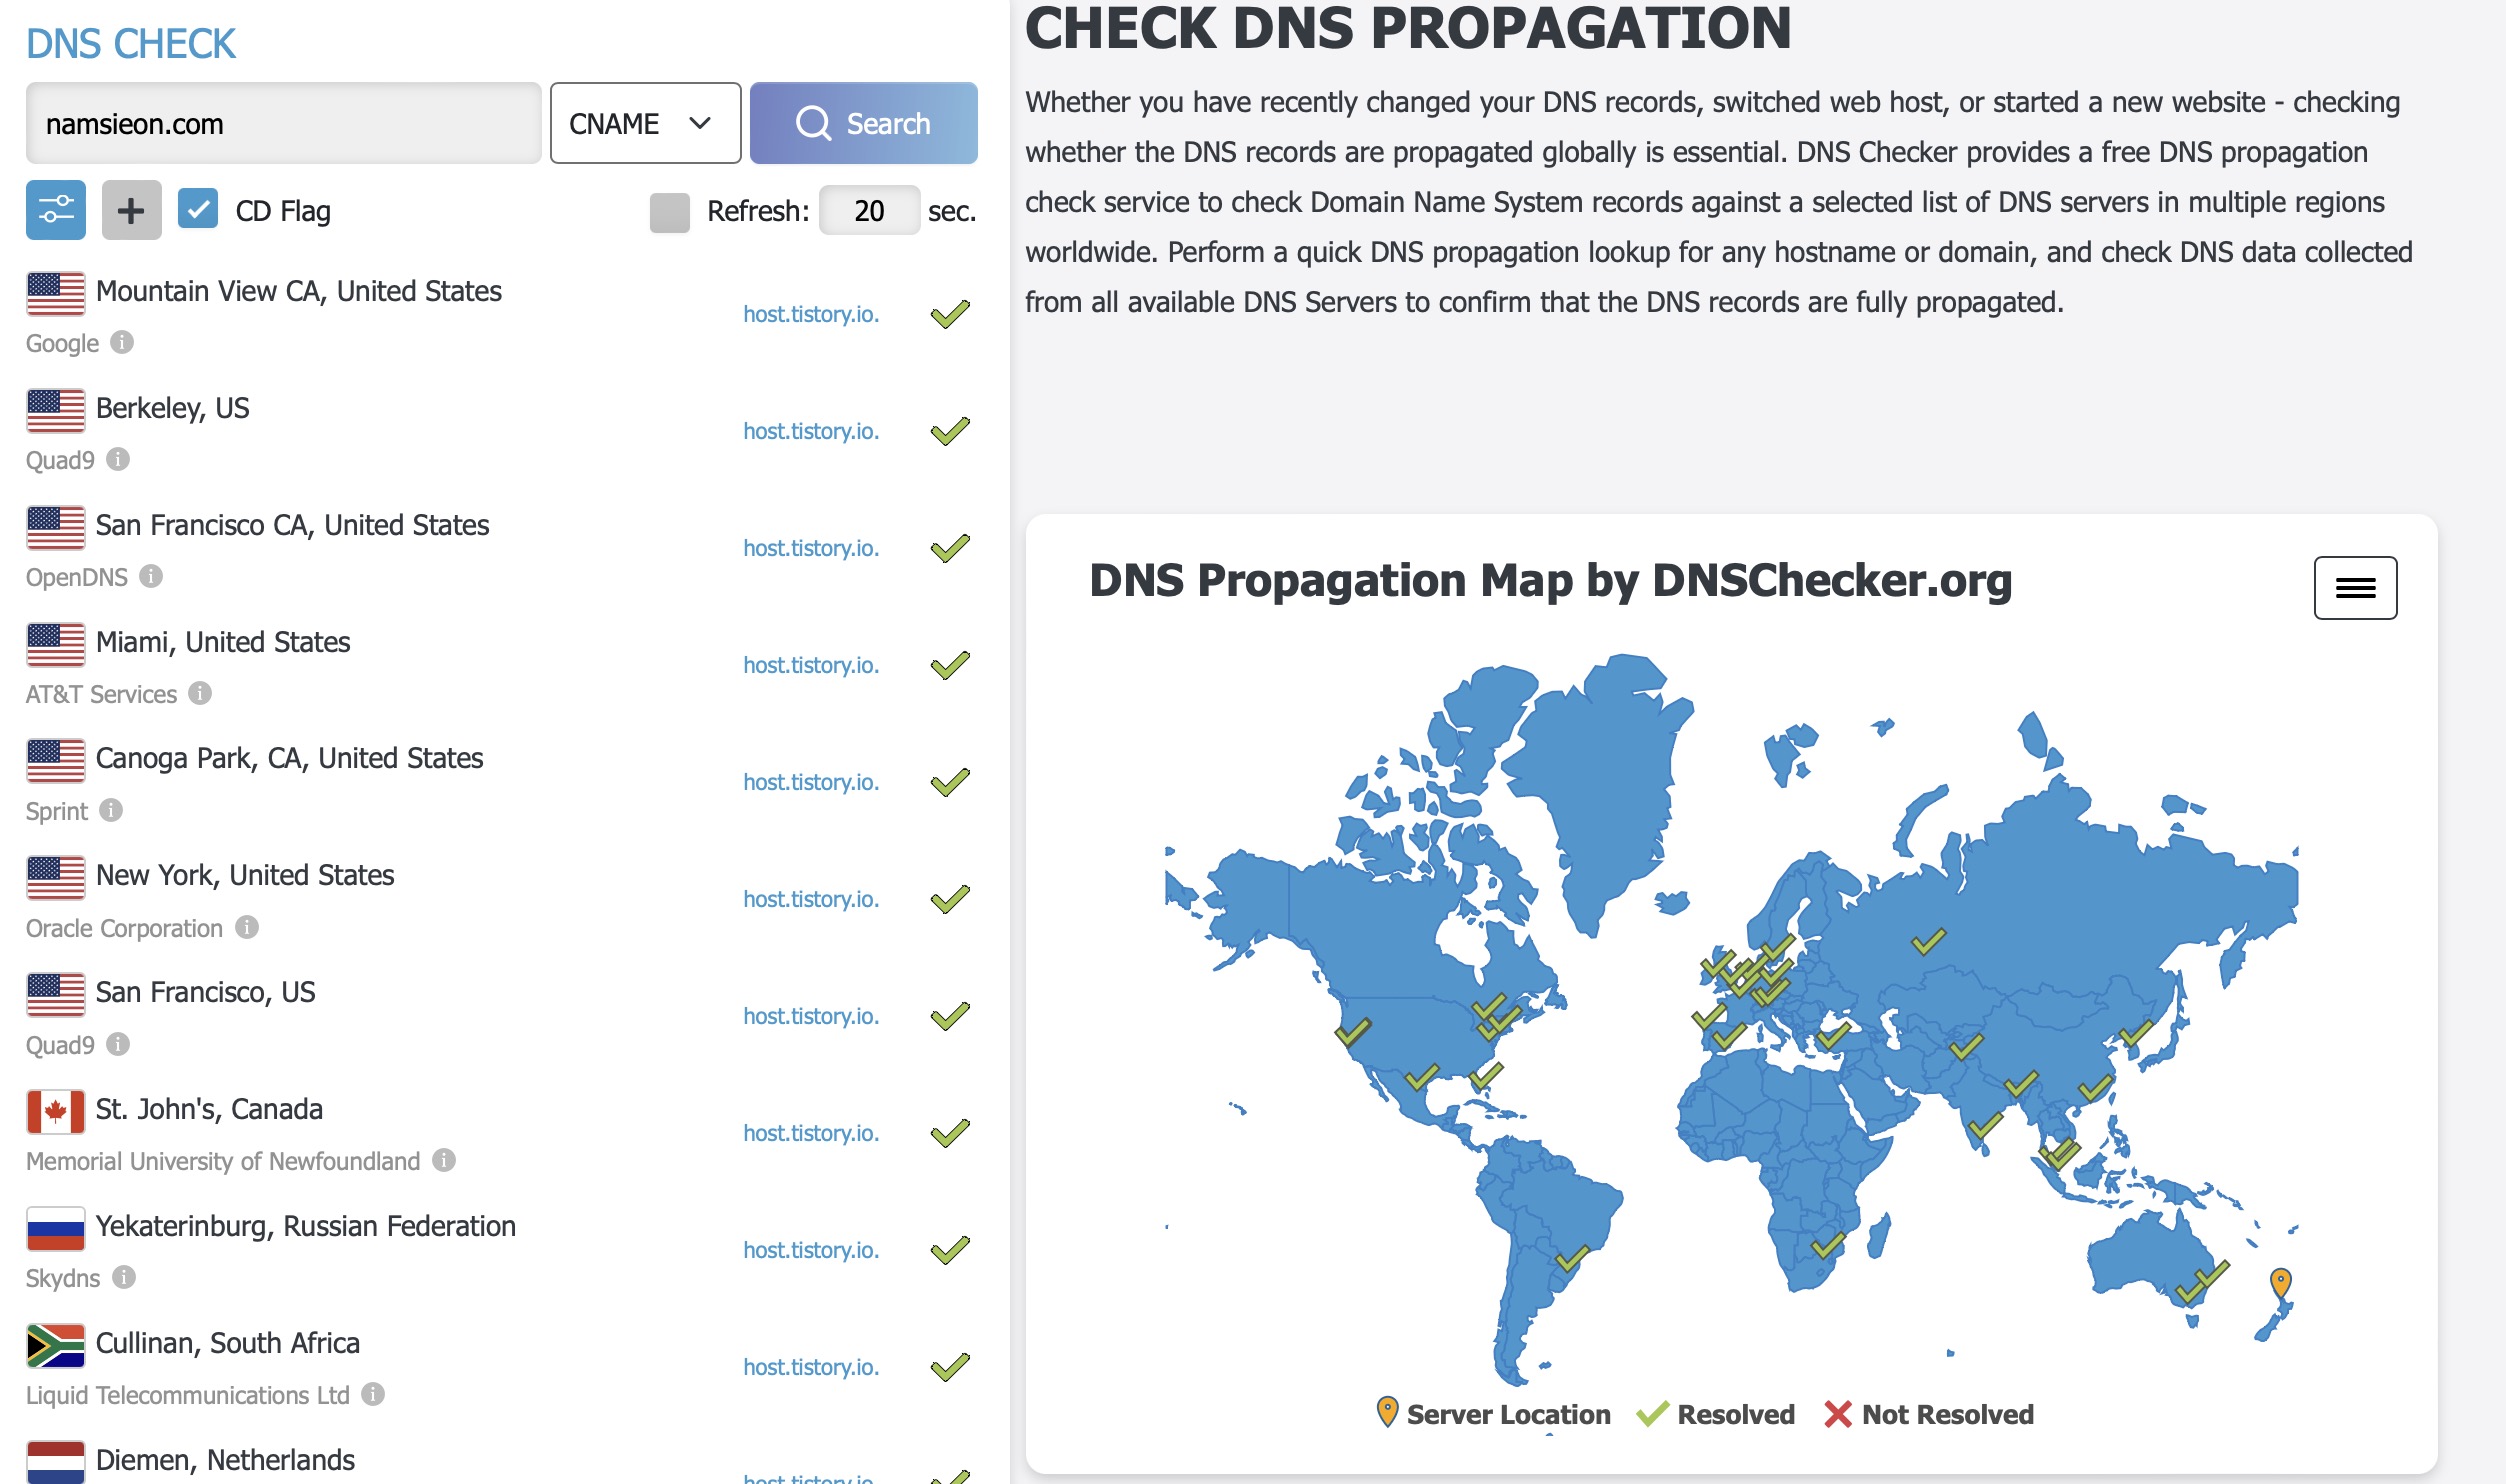
Task: Uncheck the CD Flag checkbox
Action: (198, 210)
